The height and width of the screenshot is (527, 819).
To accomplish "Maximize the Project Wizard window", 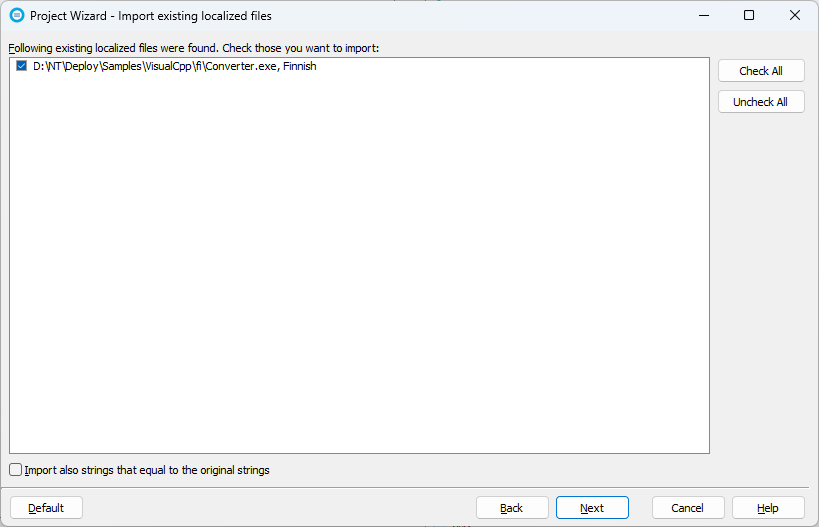I will pos(749,16).
